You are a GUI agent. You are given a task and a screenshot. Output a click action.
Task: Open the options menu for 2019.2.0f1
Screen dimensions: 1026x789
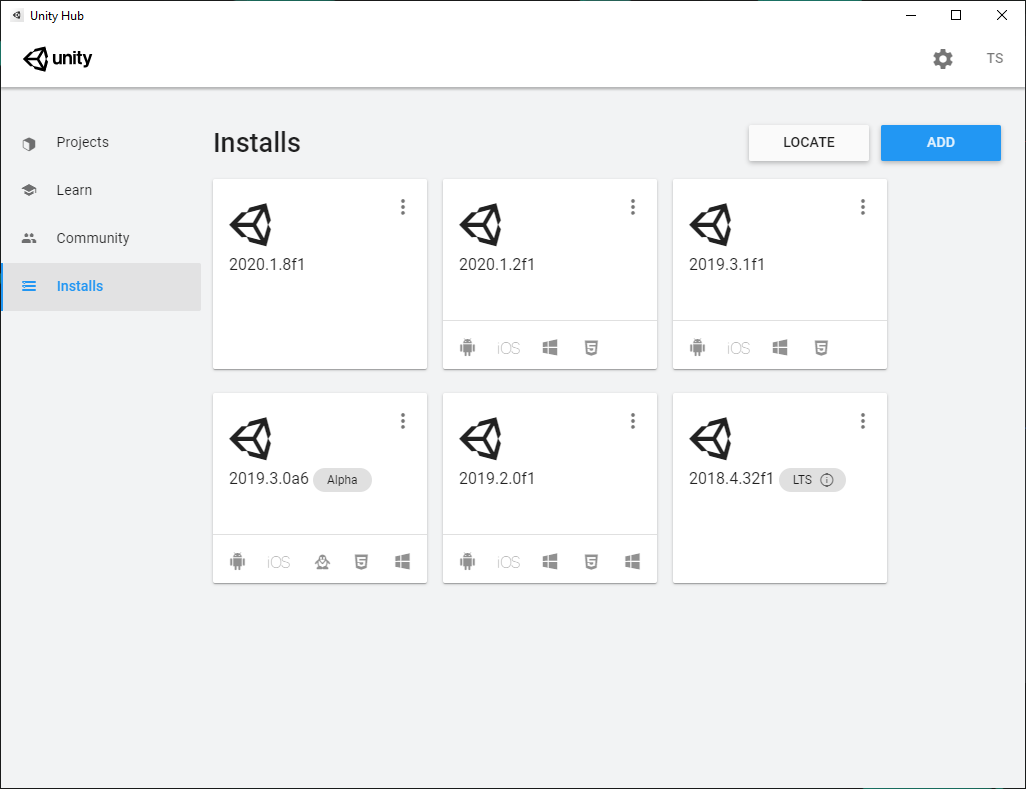633,421
